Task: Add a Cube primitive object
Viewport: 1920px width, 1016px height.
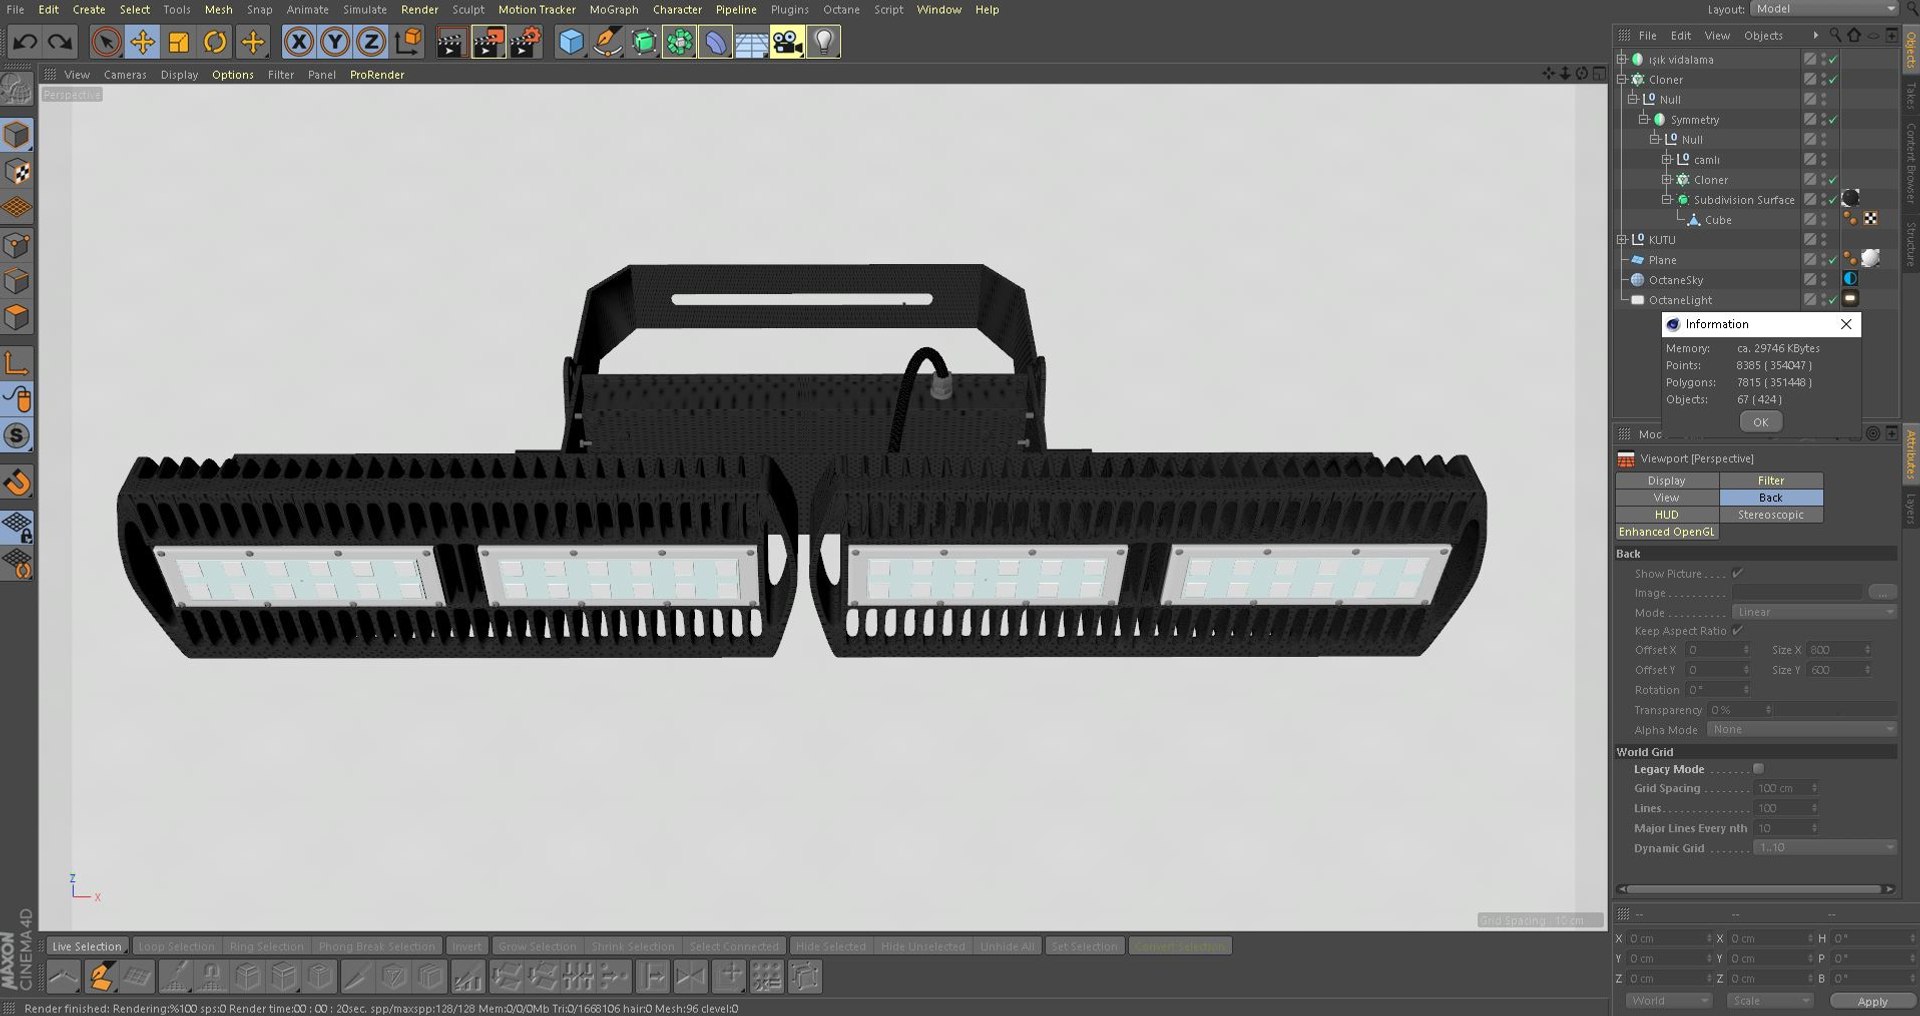Action: click(x=571, y=42)
